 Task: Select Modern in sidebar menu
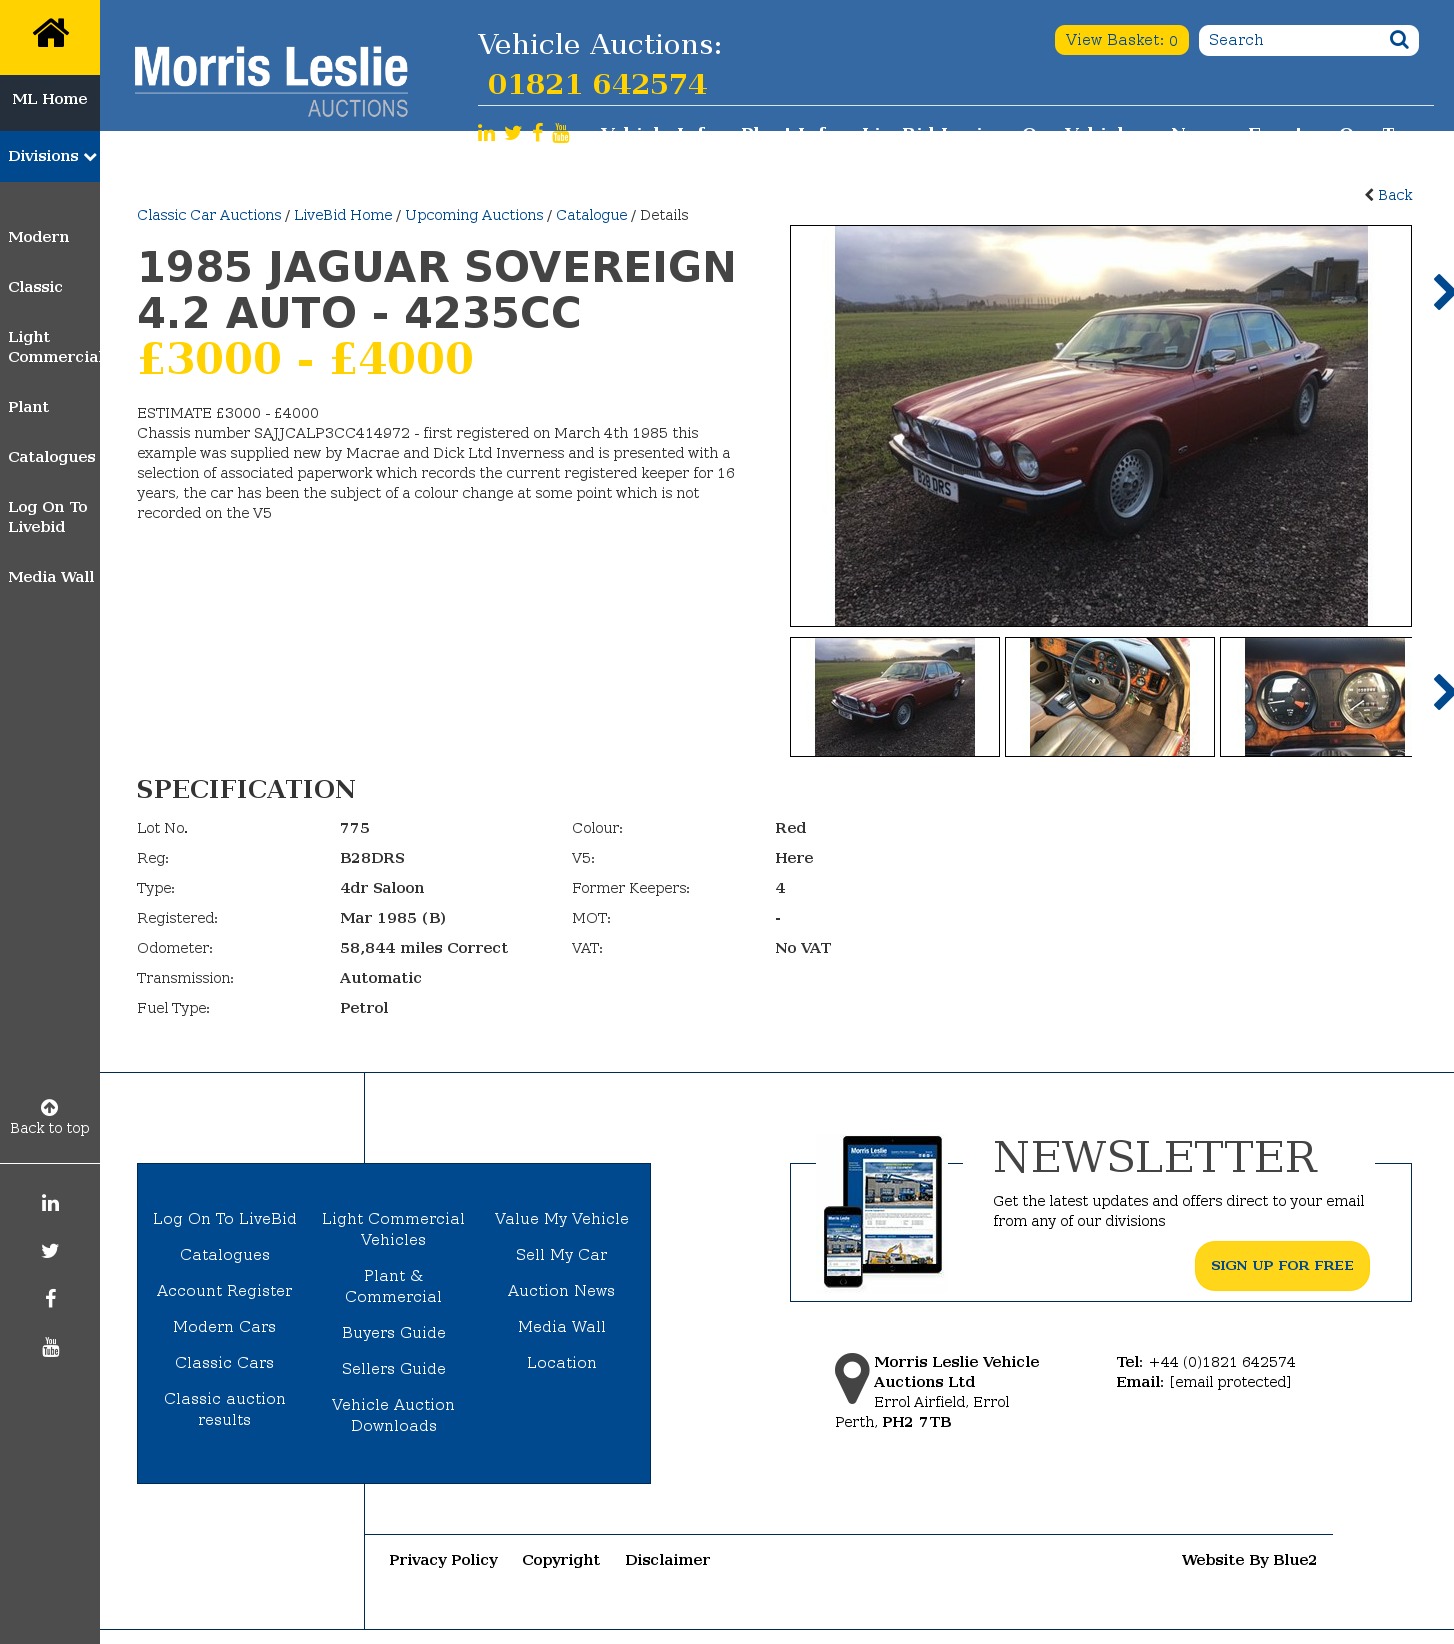pyautogui.click(x=39, y=237)
